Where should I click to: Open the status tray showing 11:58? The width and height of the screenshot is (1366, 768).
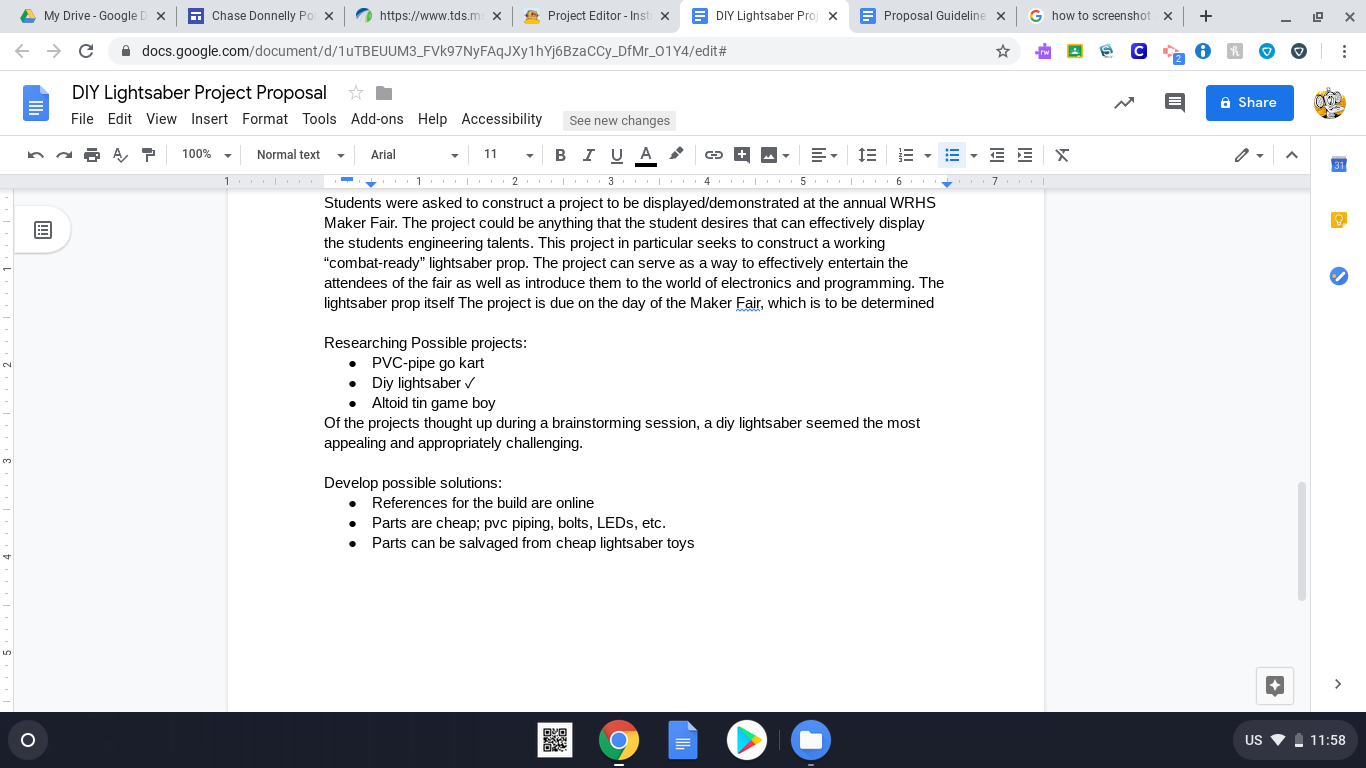[x=1295, y=740]
